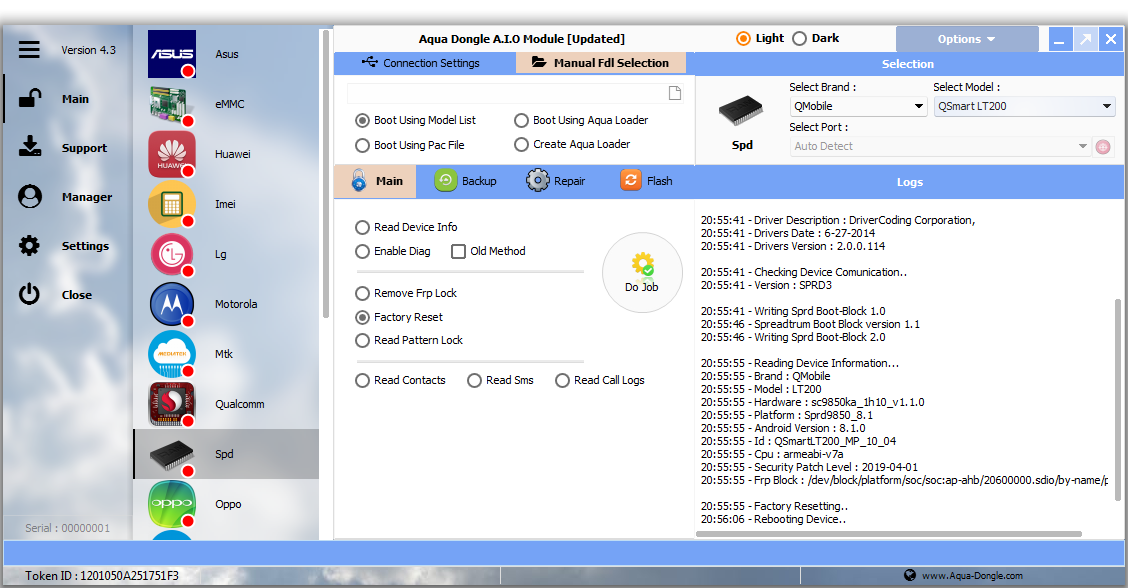Select the Oppo brand icon
Viewport: 1128px width, 588px height.
click(x=172, y=505)
